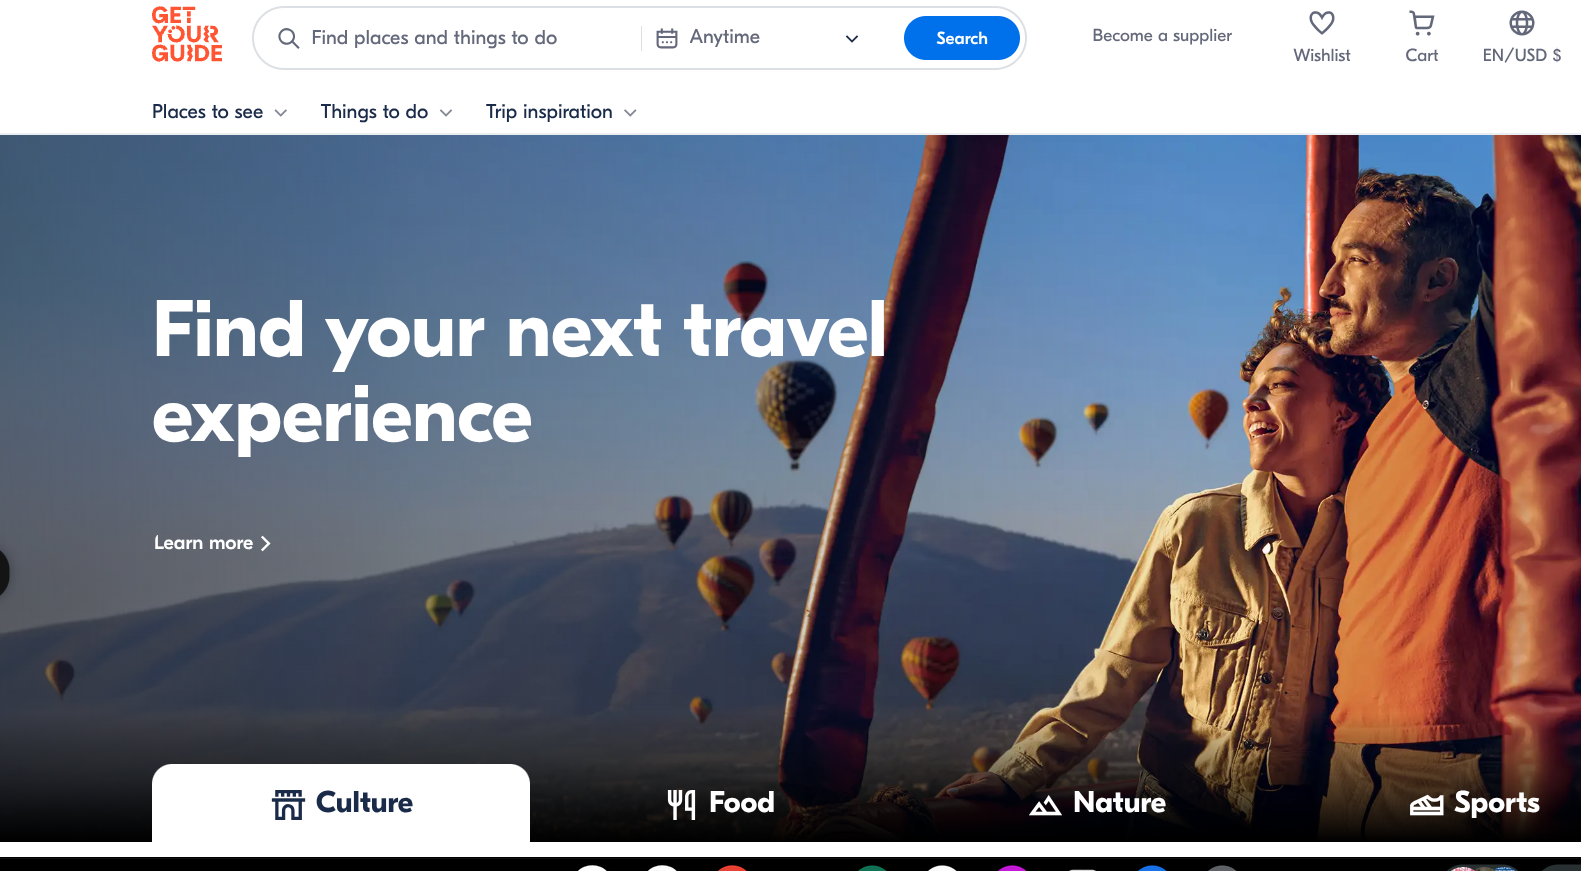The image size is (1581, 871).
Task: Click the Nature mountain icon
Action: tap(1045, 805)
